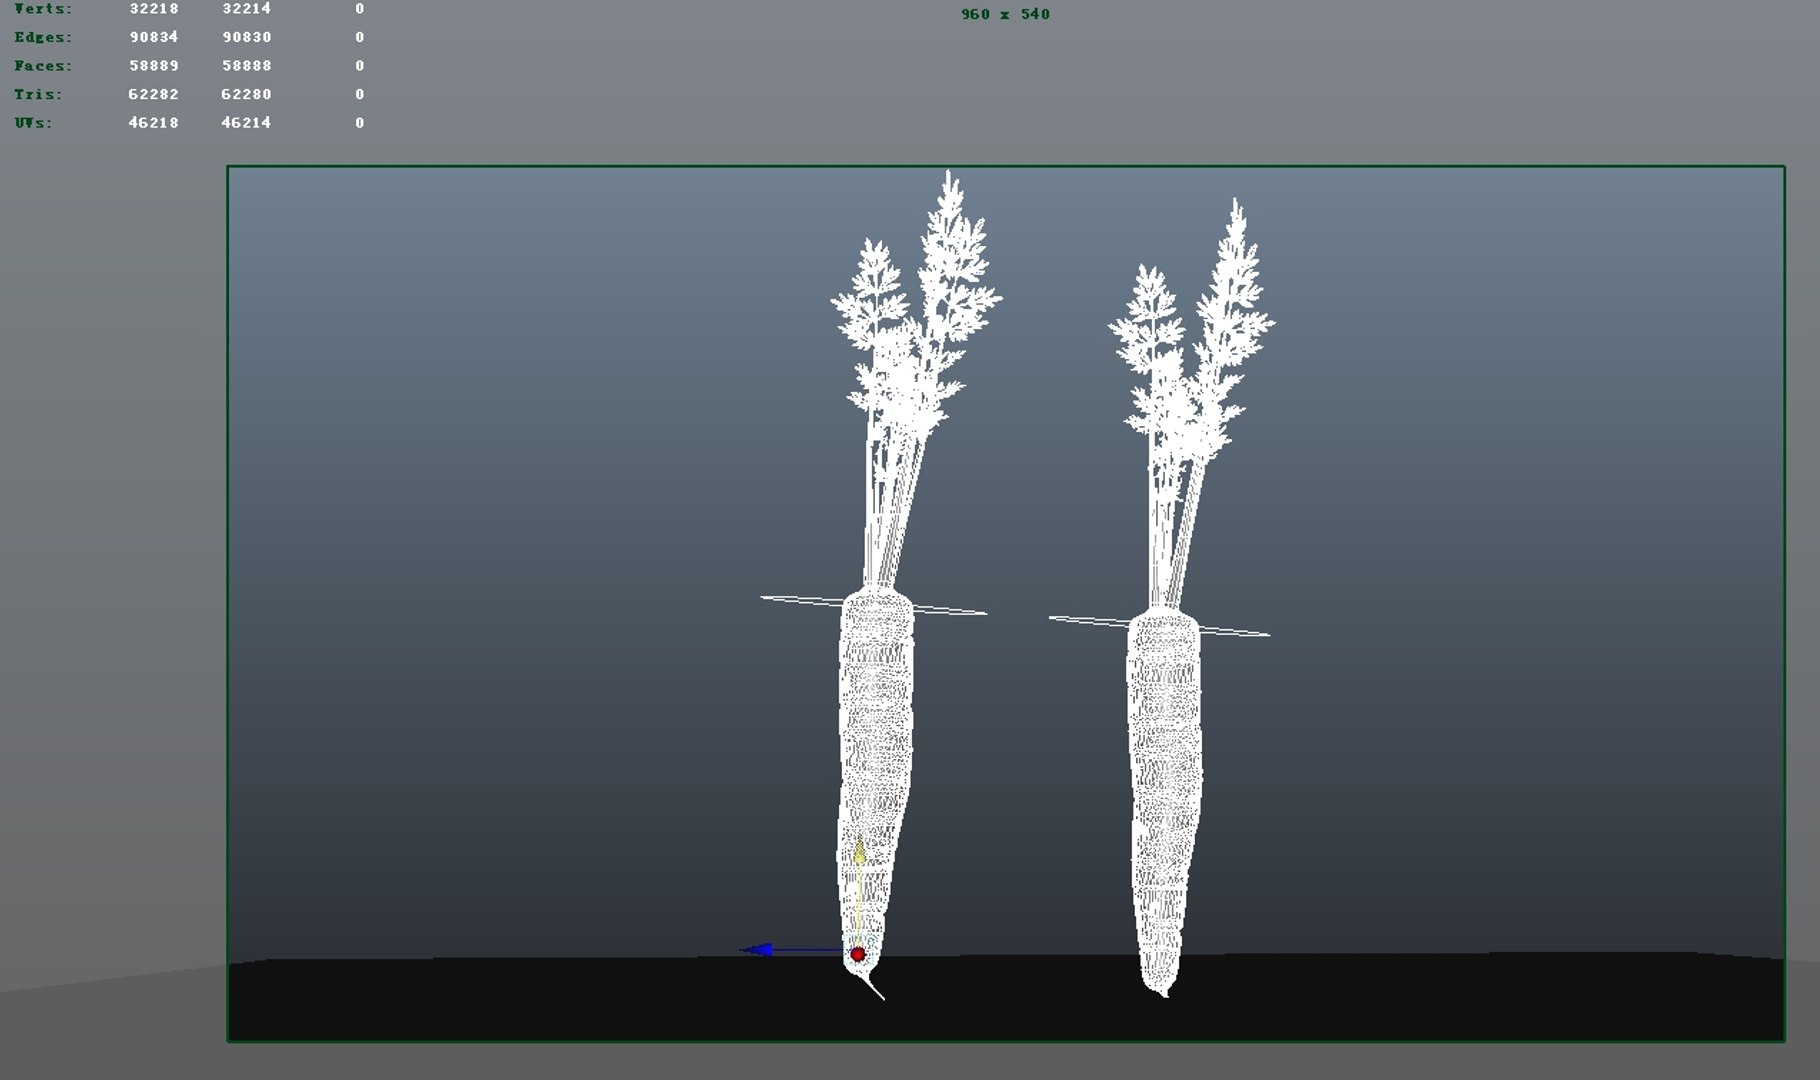Click the edge count value 90830
1820x1080 pixels.
pos(246,37)
